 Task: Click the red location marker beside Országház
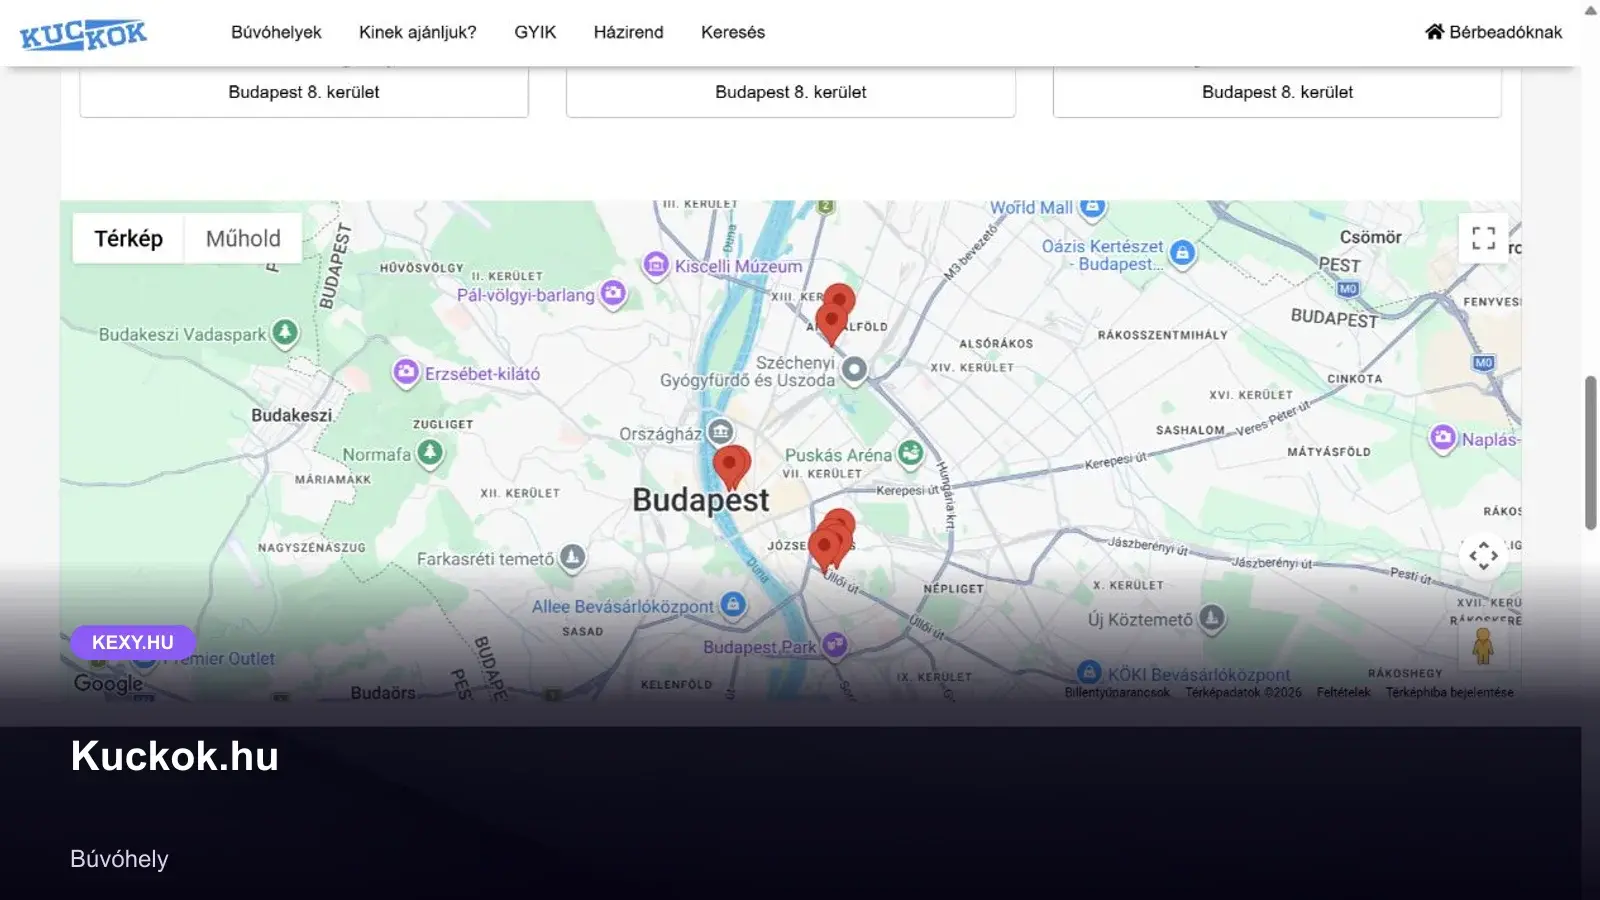731,467
